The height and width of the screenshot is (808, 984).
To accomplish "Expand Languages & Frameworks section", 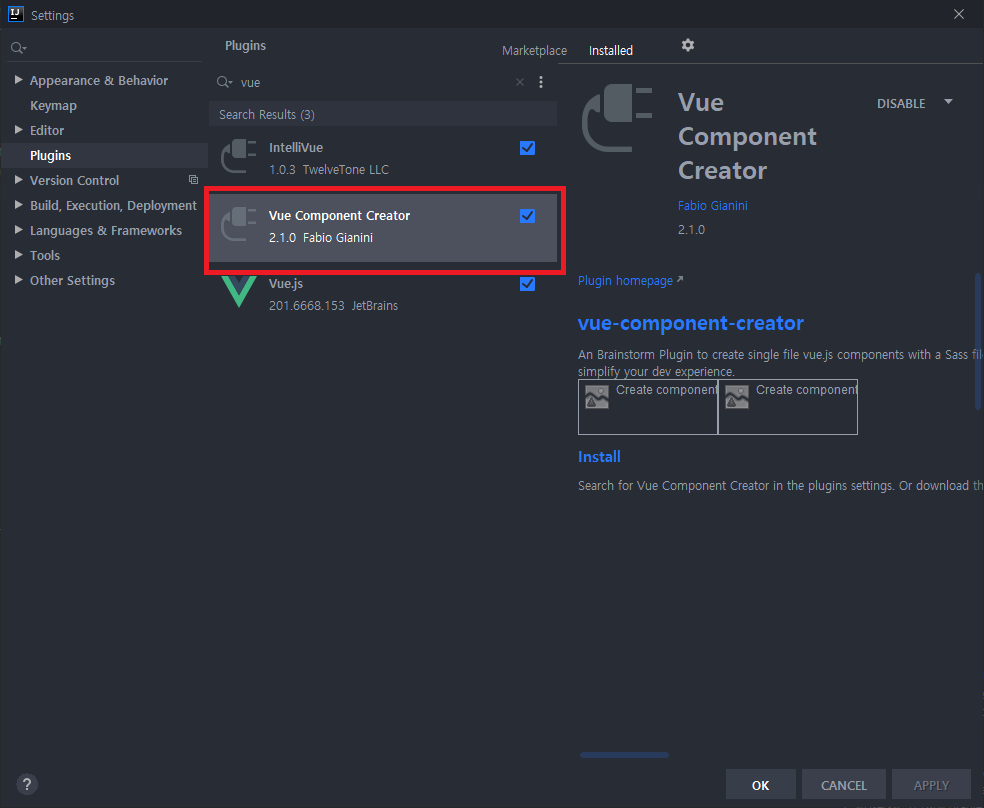I will 18,230.
